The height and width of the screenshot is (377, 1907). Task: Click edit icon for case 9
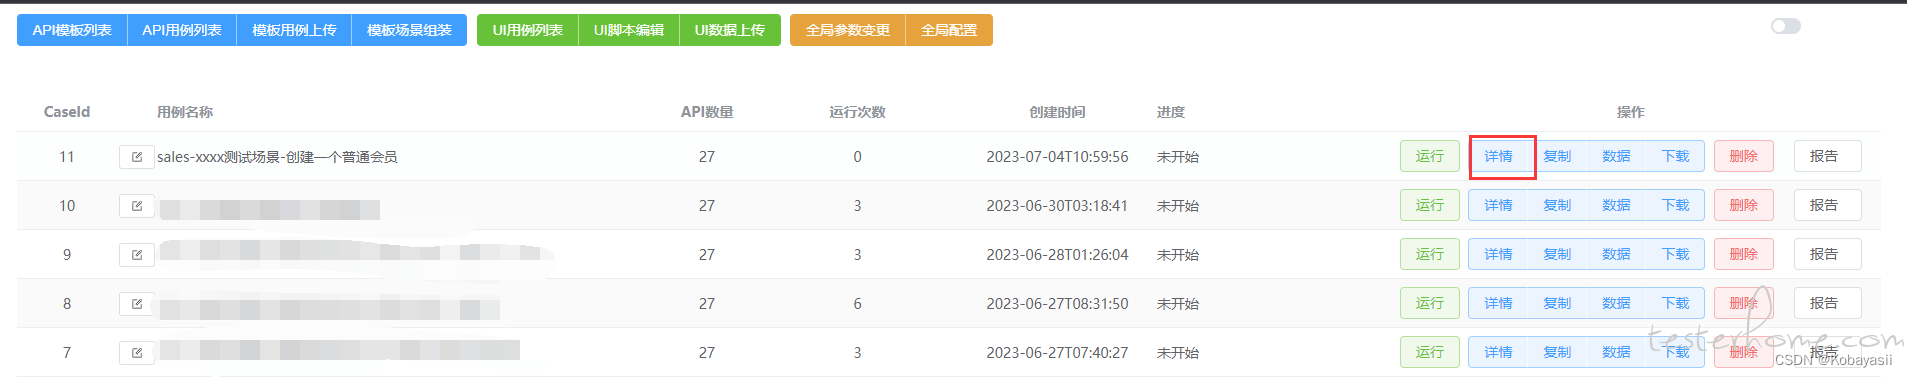[x=137, y=255]
